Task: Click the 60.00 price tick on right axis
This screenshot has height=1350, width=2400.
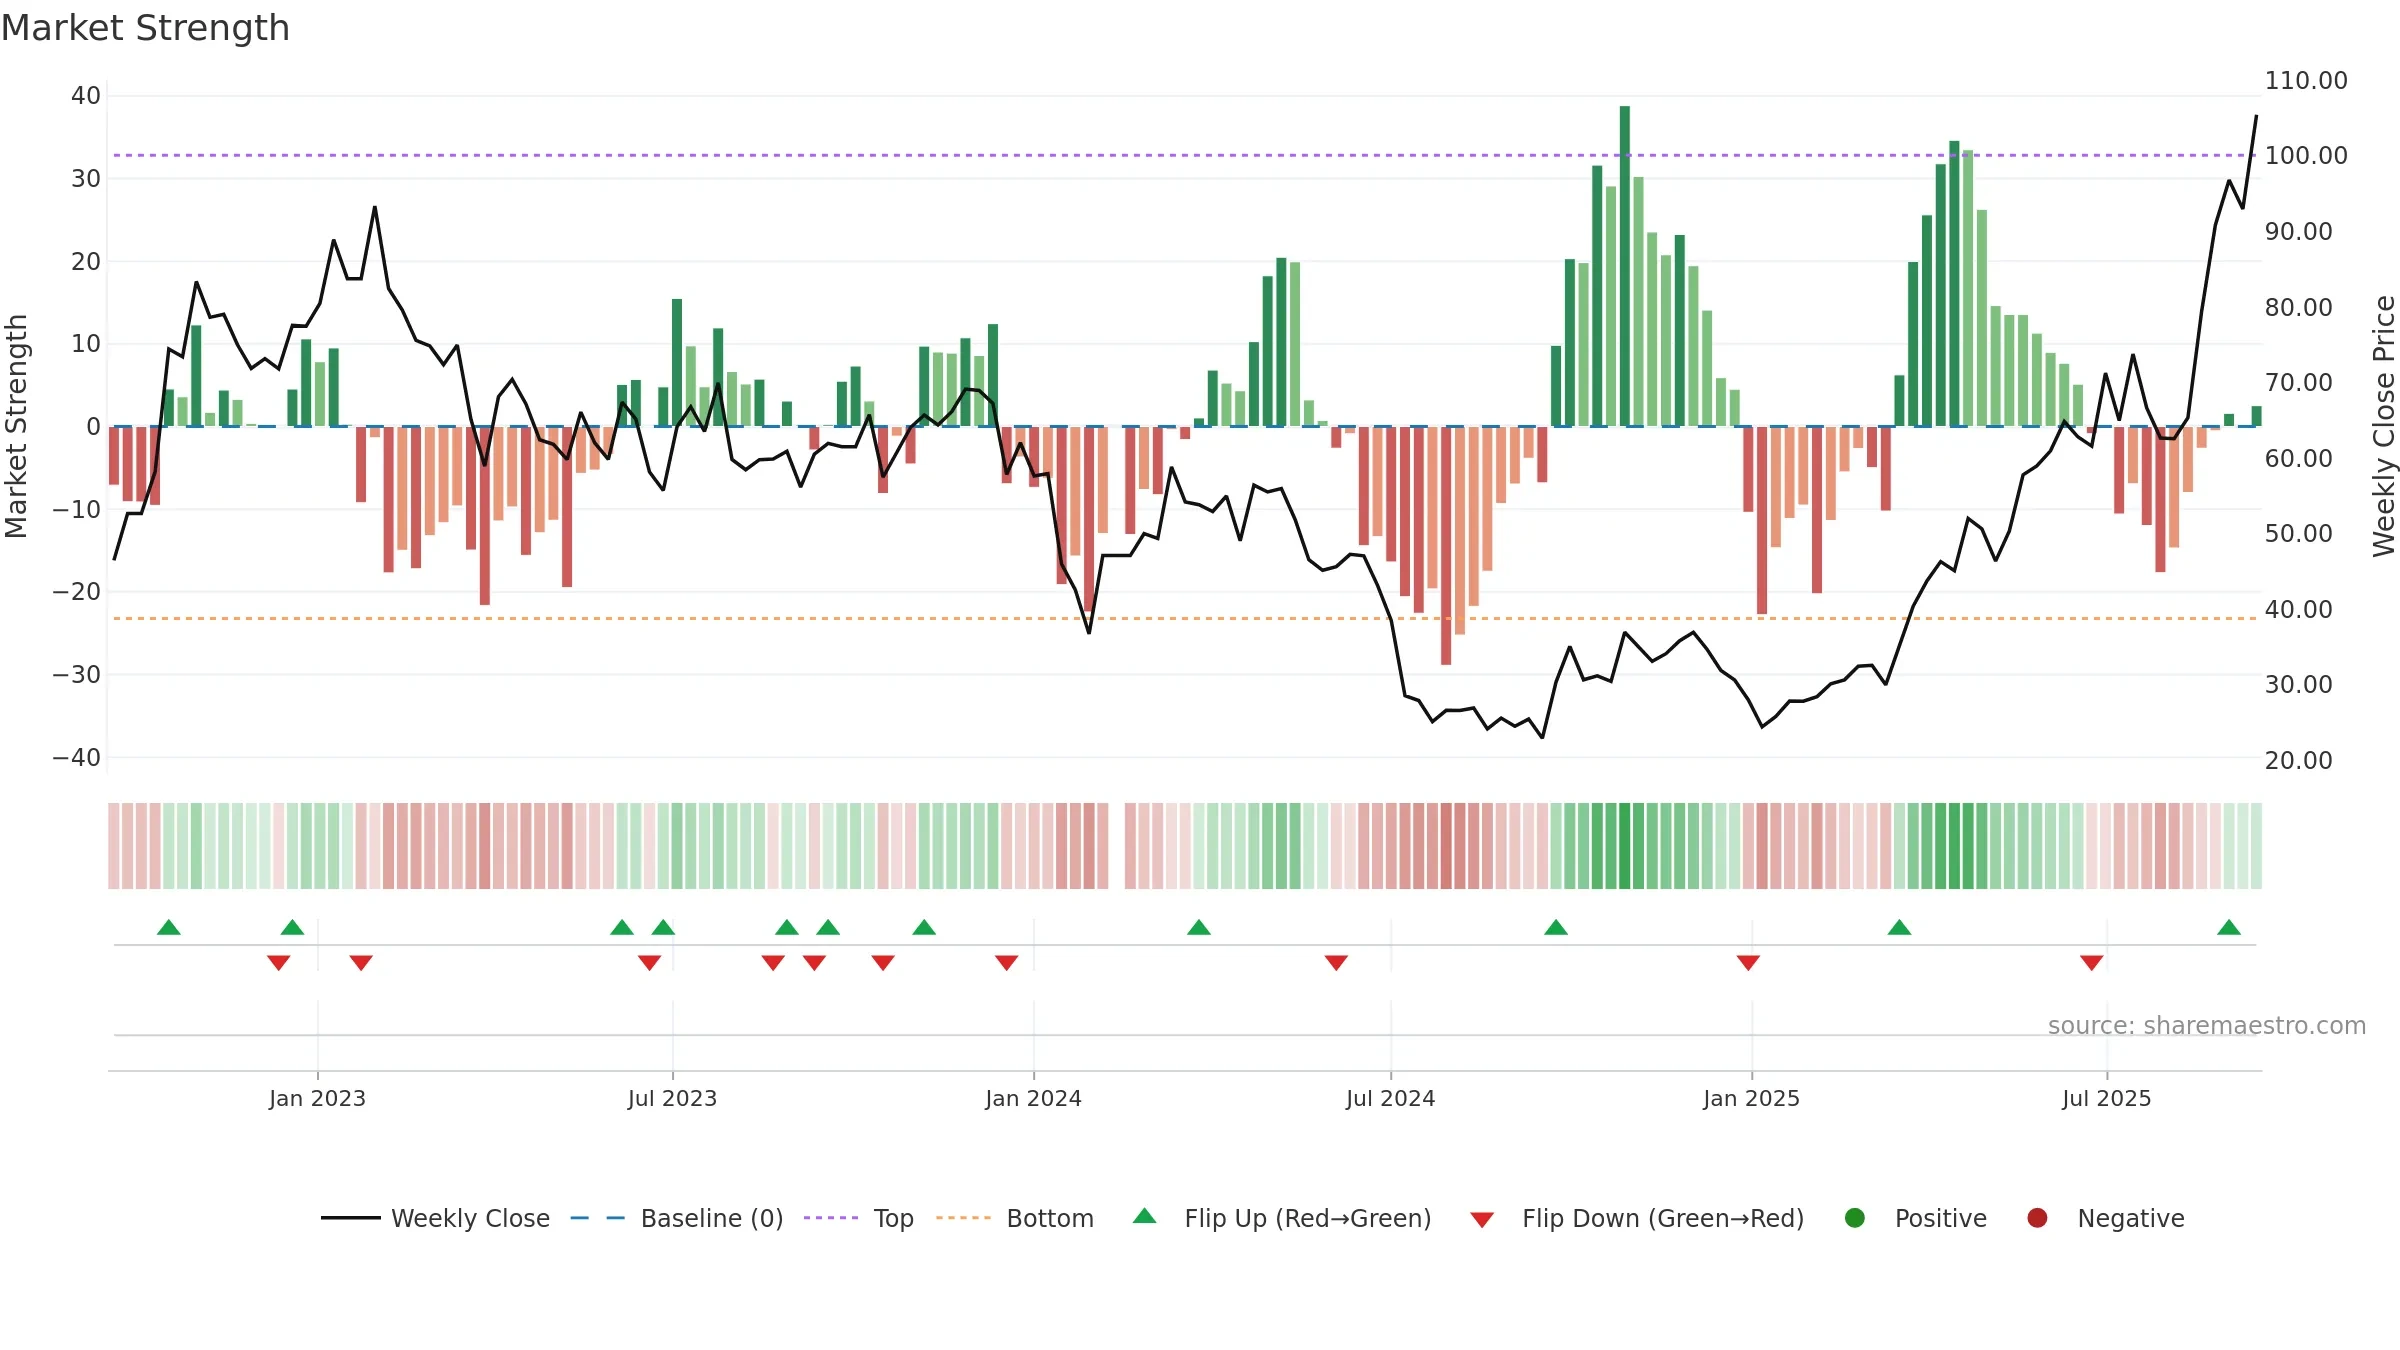Action: [x=2298, y=459]
